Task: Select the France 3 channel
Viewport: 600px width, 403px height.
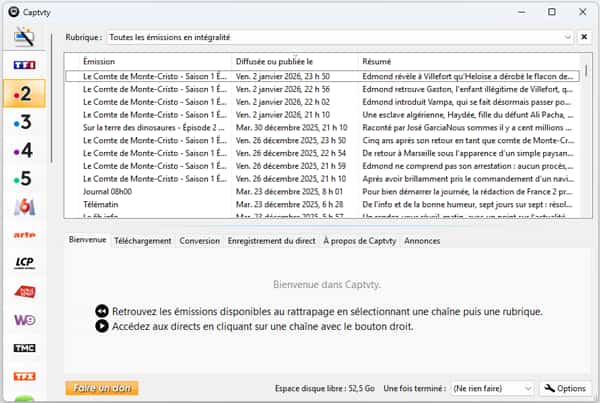Action: pos(23,122)
